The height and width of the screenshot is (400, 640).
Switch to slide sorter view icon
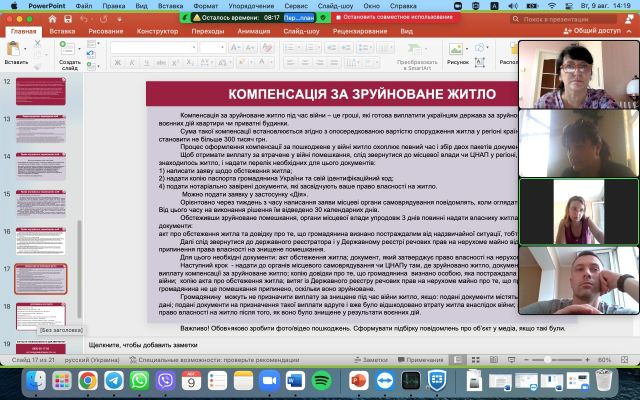476,360
